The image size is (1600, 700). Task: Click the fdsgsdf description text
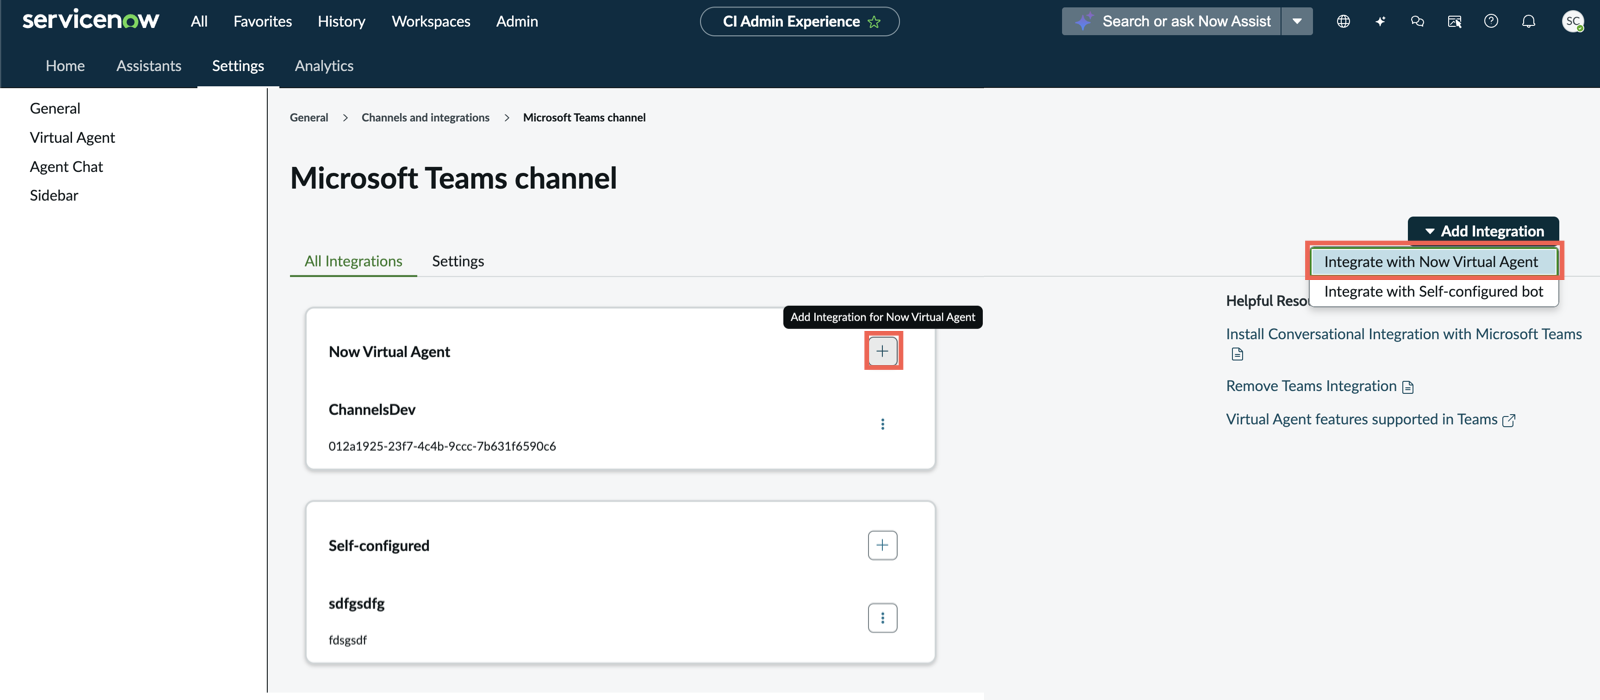[x=347, y=640]
